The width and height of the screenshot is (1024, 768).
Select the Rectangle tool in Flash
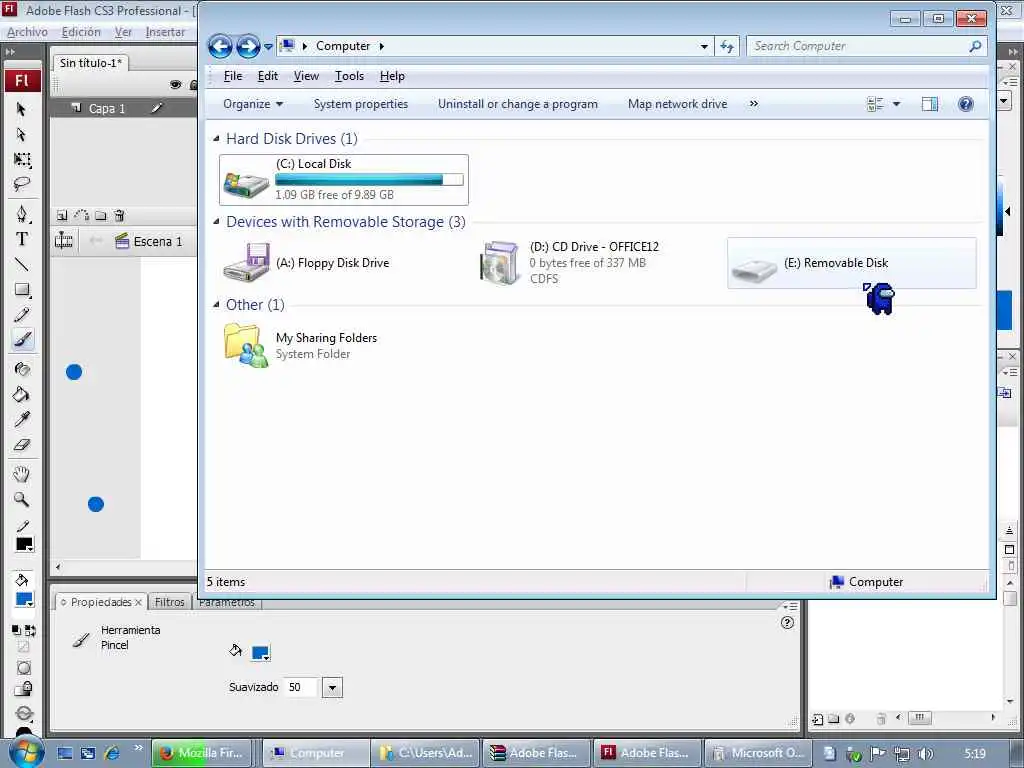[x=22, y=289]
